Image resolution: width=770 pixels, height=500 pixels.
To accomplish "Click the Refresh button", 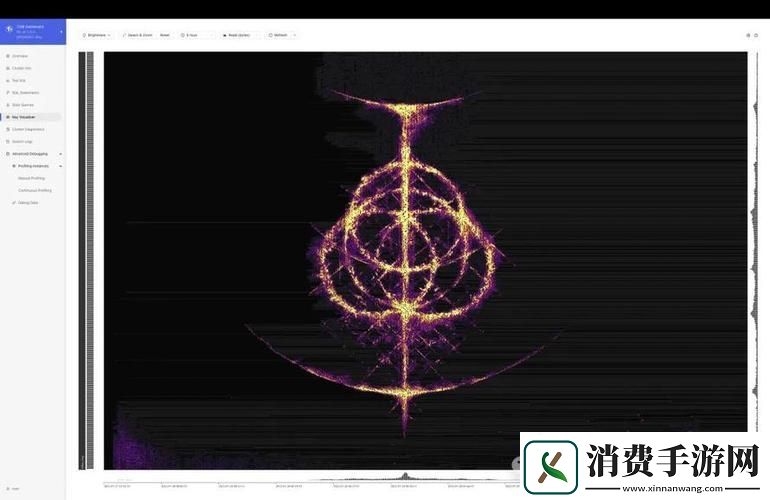I will (278, 35).
